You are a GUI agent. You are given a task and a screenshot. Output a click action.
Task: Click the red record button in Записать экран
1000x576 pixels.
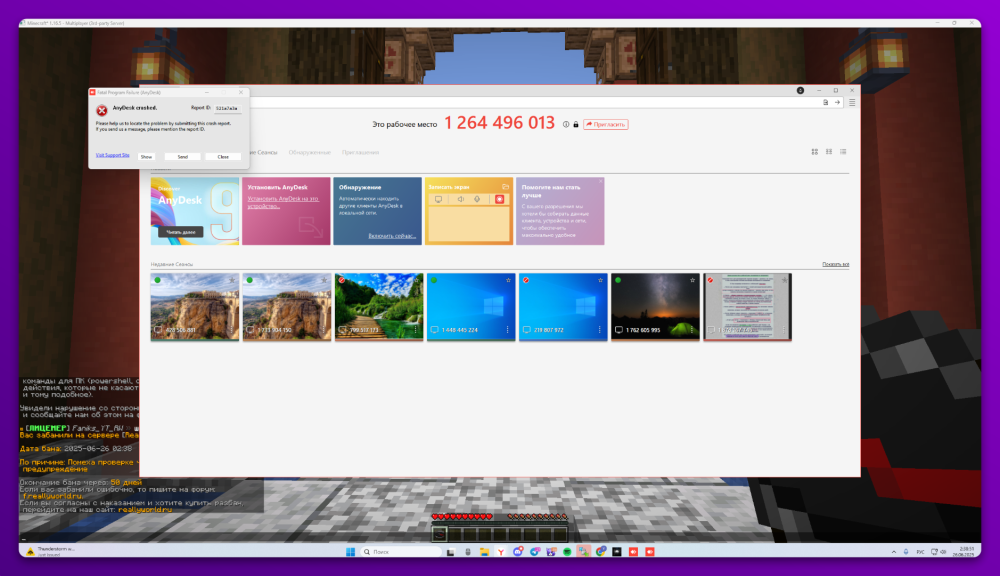point(499,200)
